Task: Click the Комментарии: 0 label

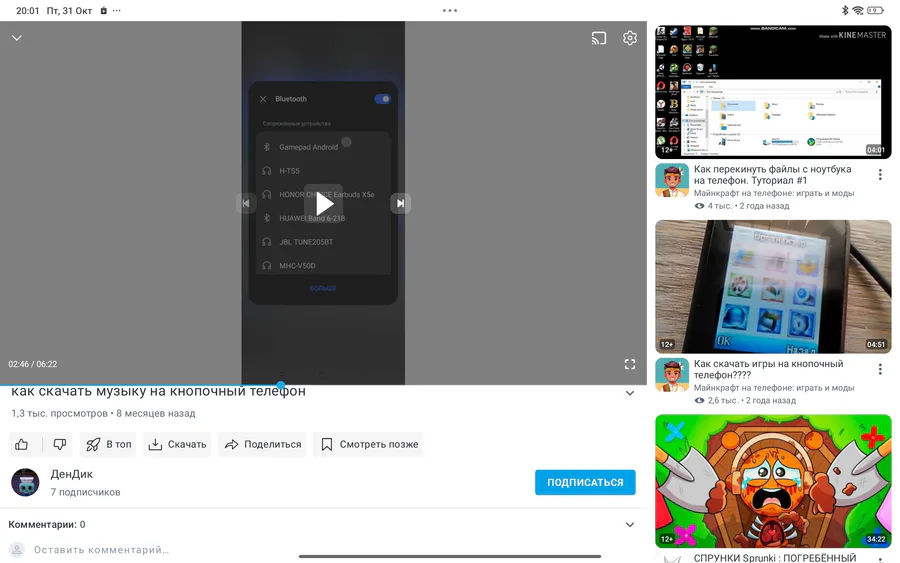Action: click(47, 525)
